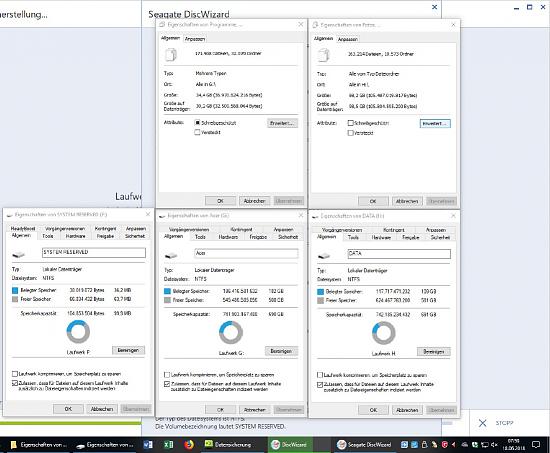Uncheck file indexing option for drive F:

click(15, 383)
